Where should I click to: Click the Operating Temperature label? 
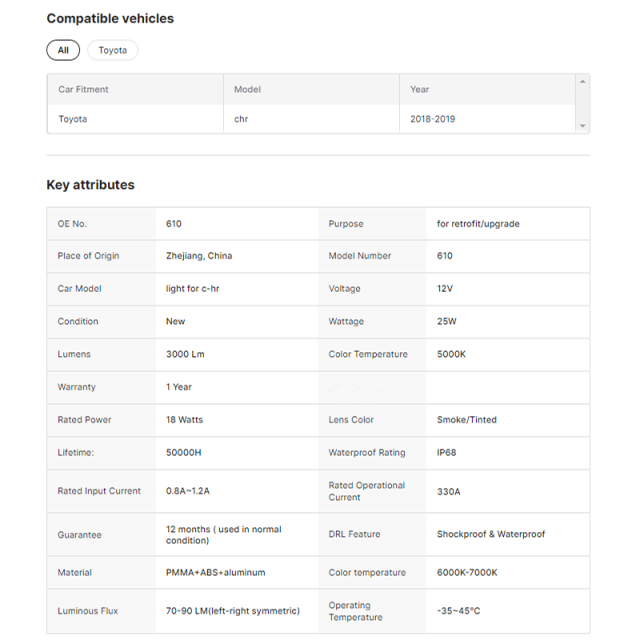(x=355, y=611)
